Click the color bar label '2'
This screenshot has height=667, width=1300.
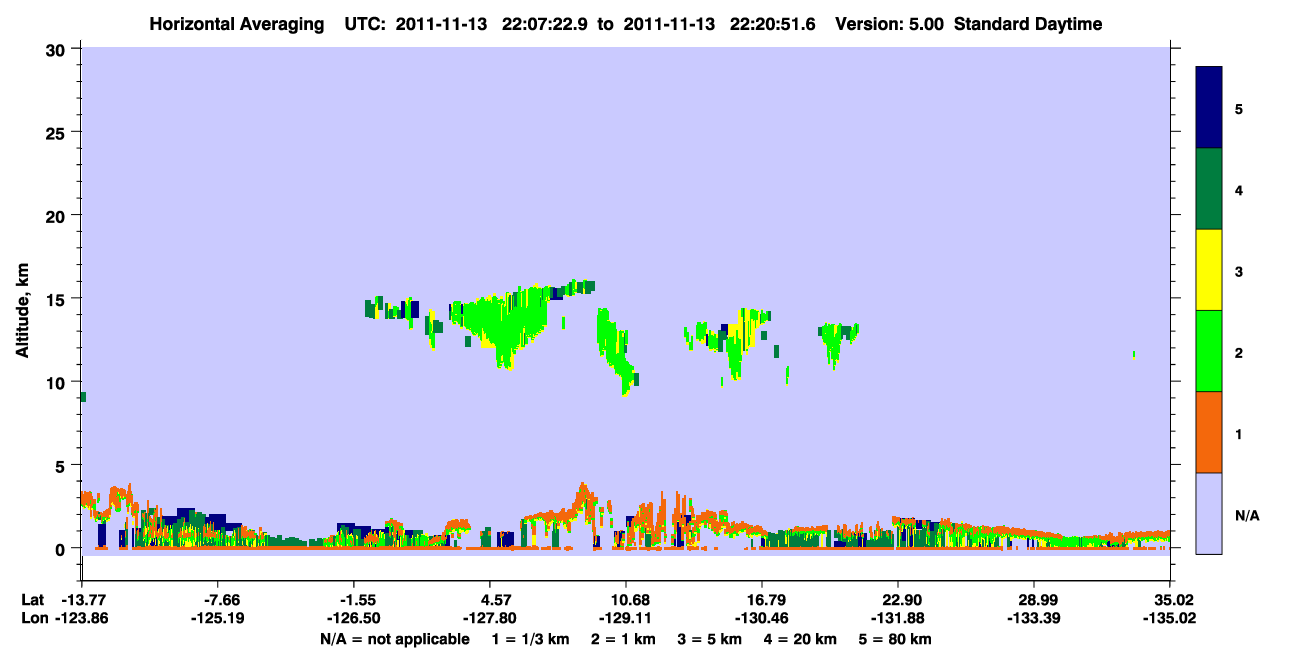click(x=1239, y=353)
